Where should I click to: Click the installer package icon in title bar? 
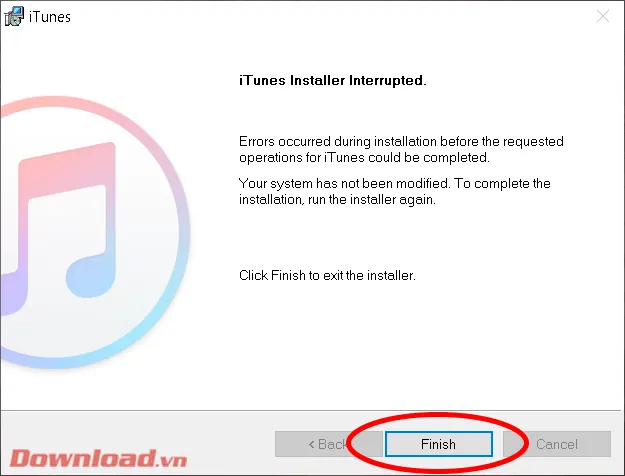click(x=14, y=17)
